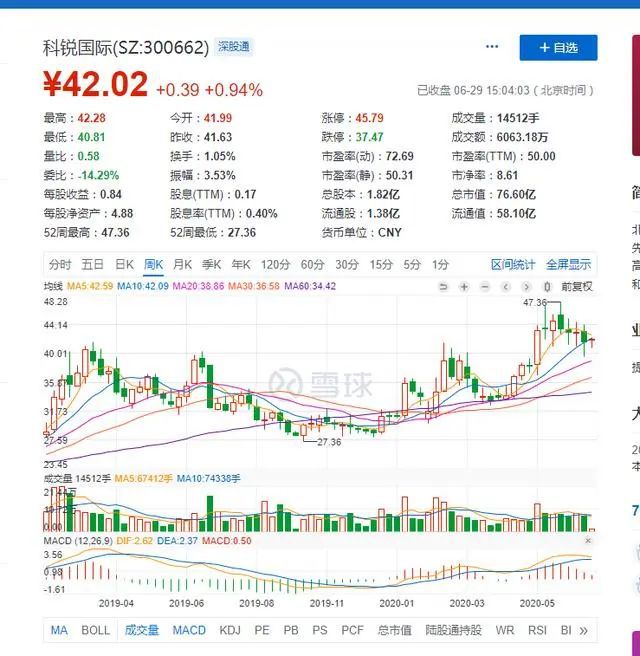Switch to 年K chart tab

(241, 265)
